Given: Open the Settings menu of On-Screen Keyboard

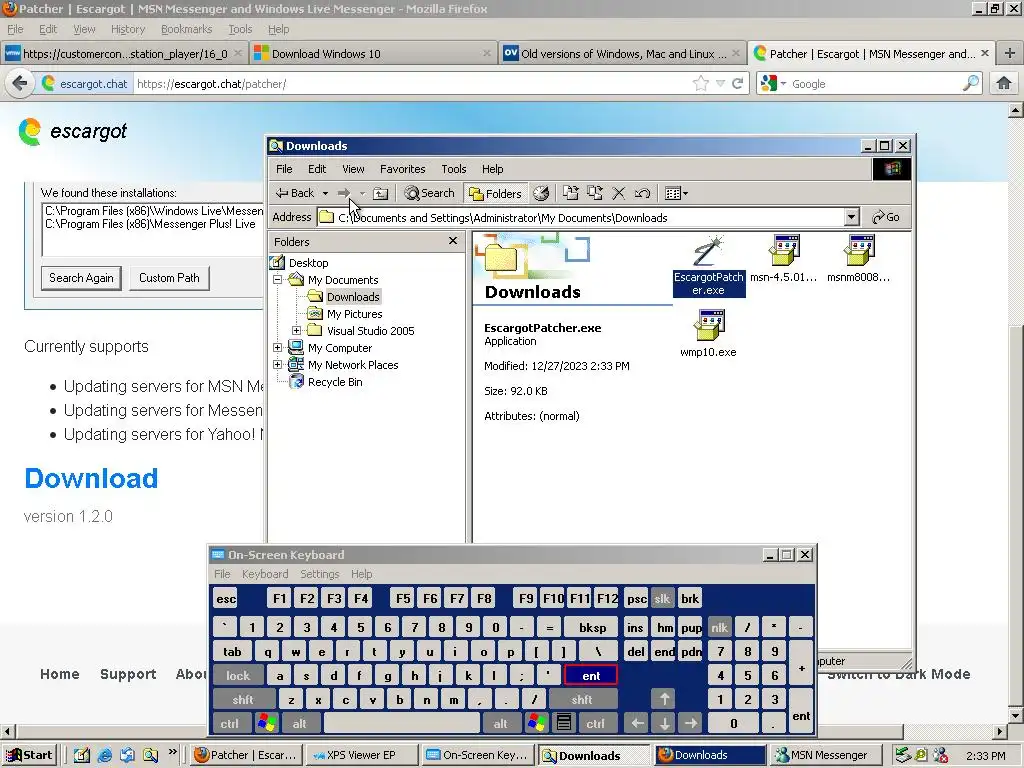Looking at the screenshot, I should pos(319,574).
